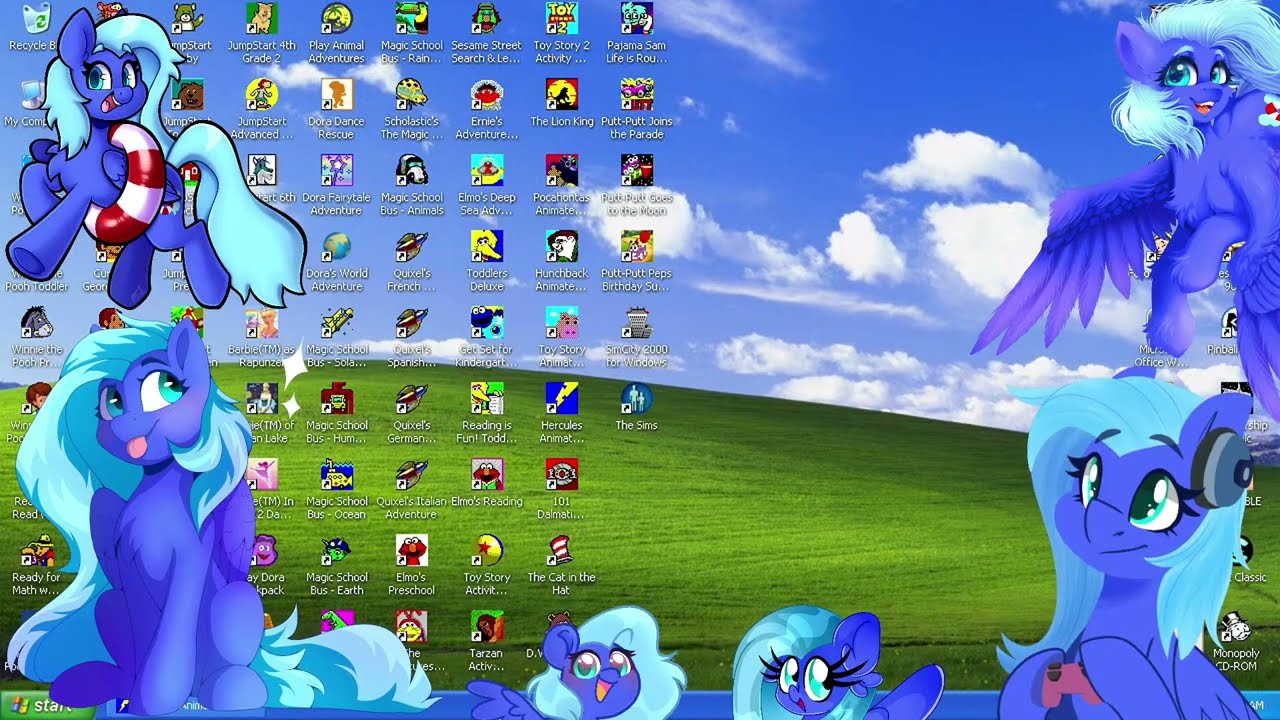Launch 101 Dalmatians shortcut

point(561,489)
